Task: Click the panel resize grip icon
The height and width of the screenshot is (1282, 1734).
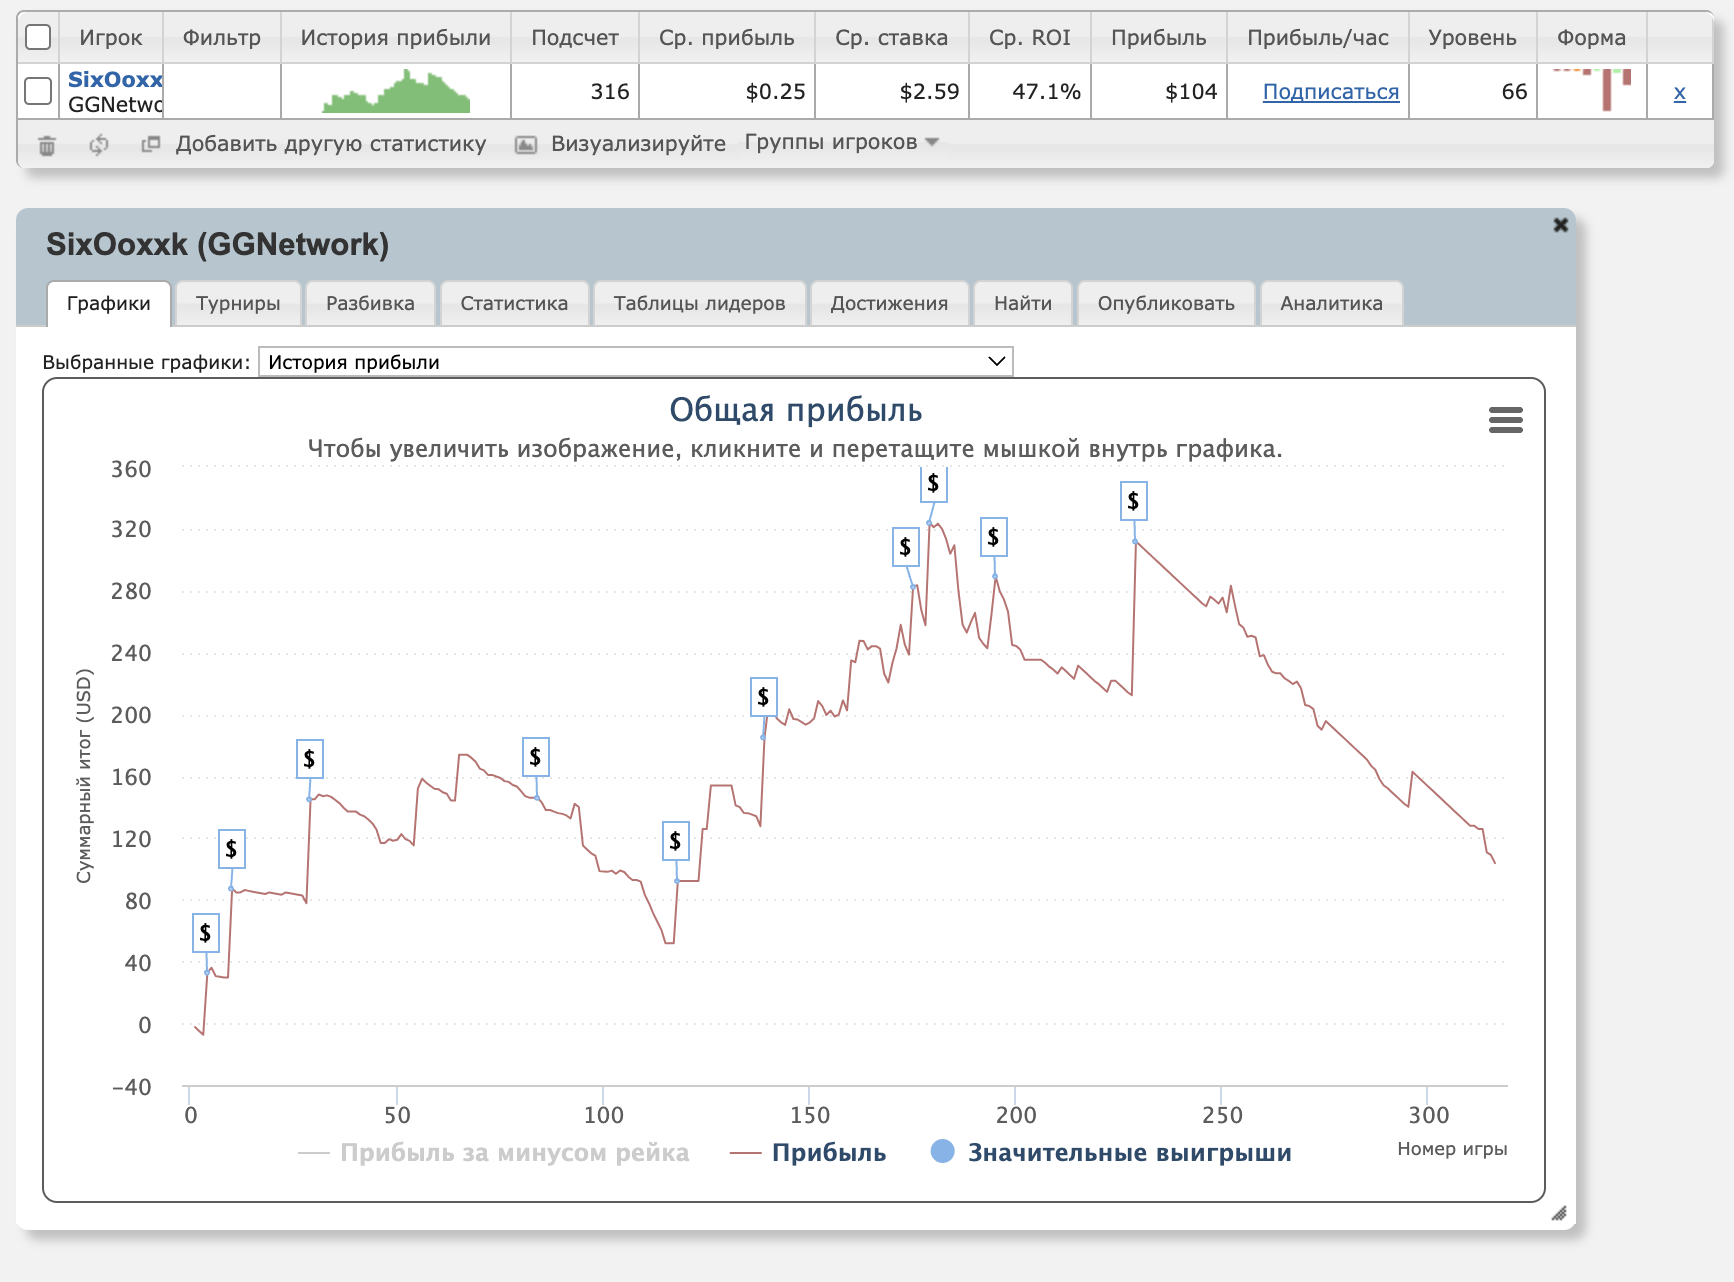Action: coord(1558,1214)
